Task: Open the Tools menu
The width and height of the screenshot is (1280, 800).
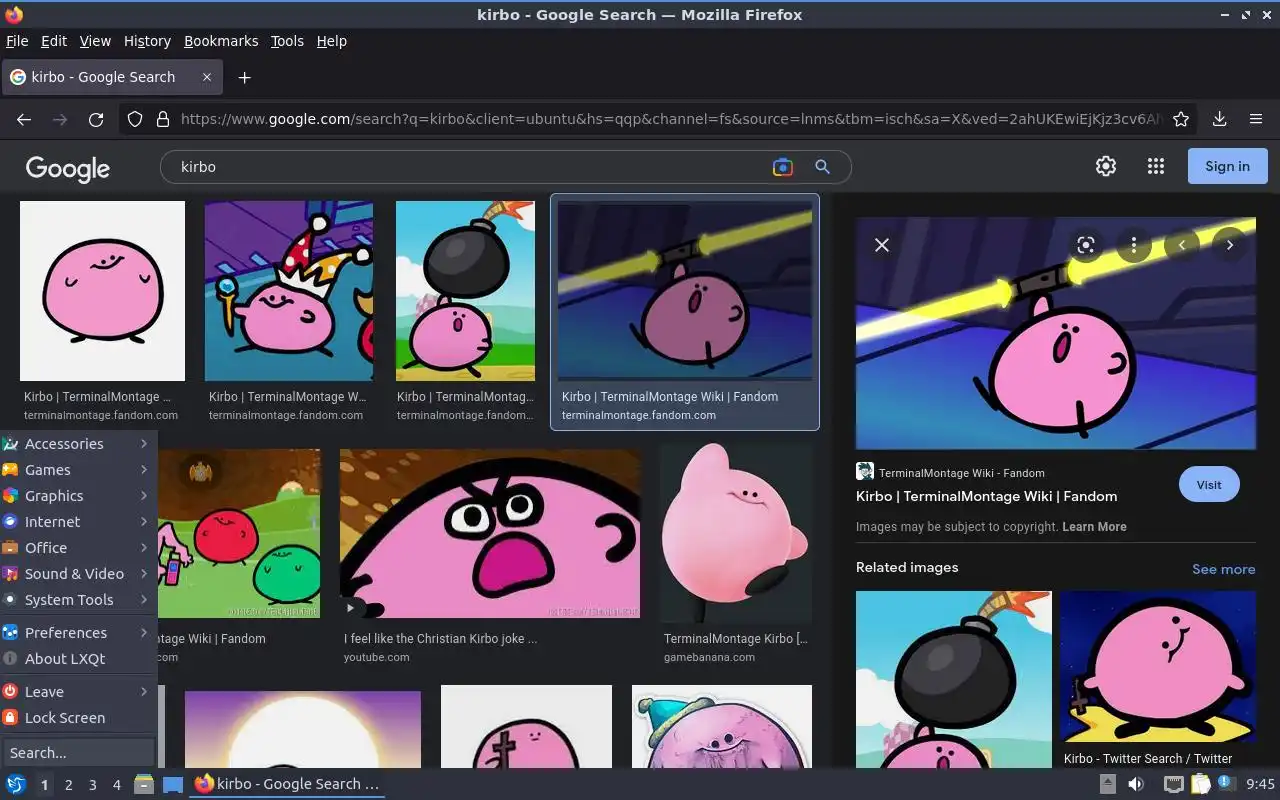Action: click(287, 41)
